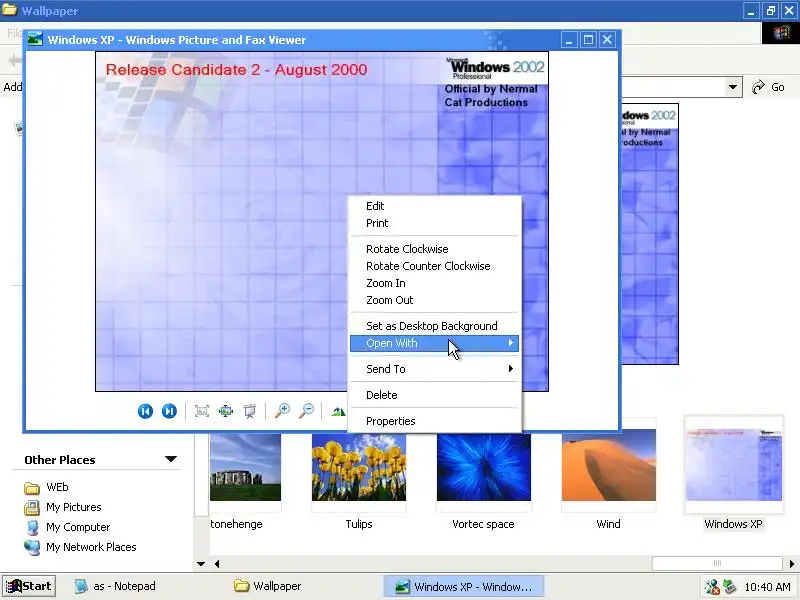800x600 pixels.
Task: Click the network warning tray icon
Action: click(x=712, y=587)
